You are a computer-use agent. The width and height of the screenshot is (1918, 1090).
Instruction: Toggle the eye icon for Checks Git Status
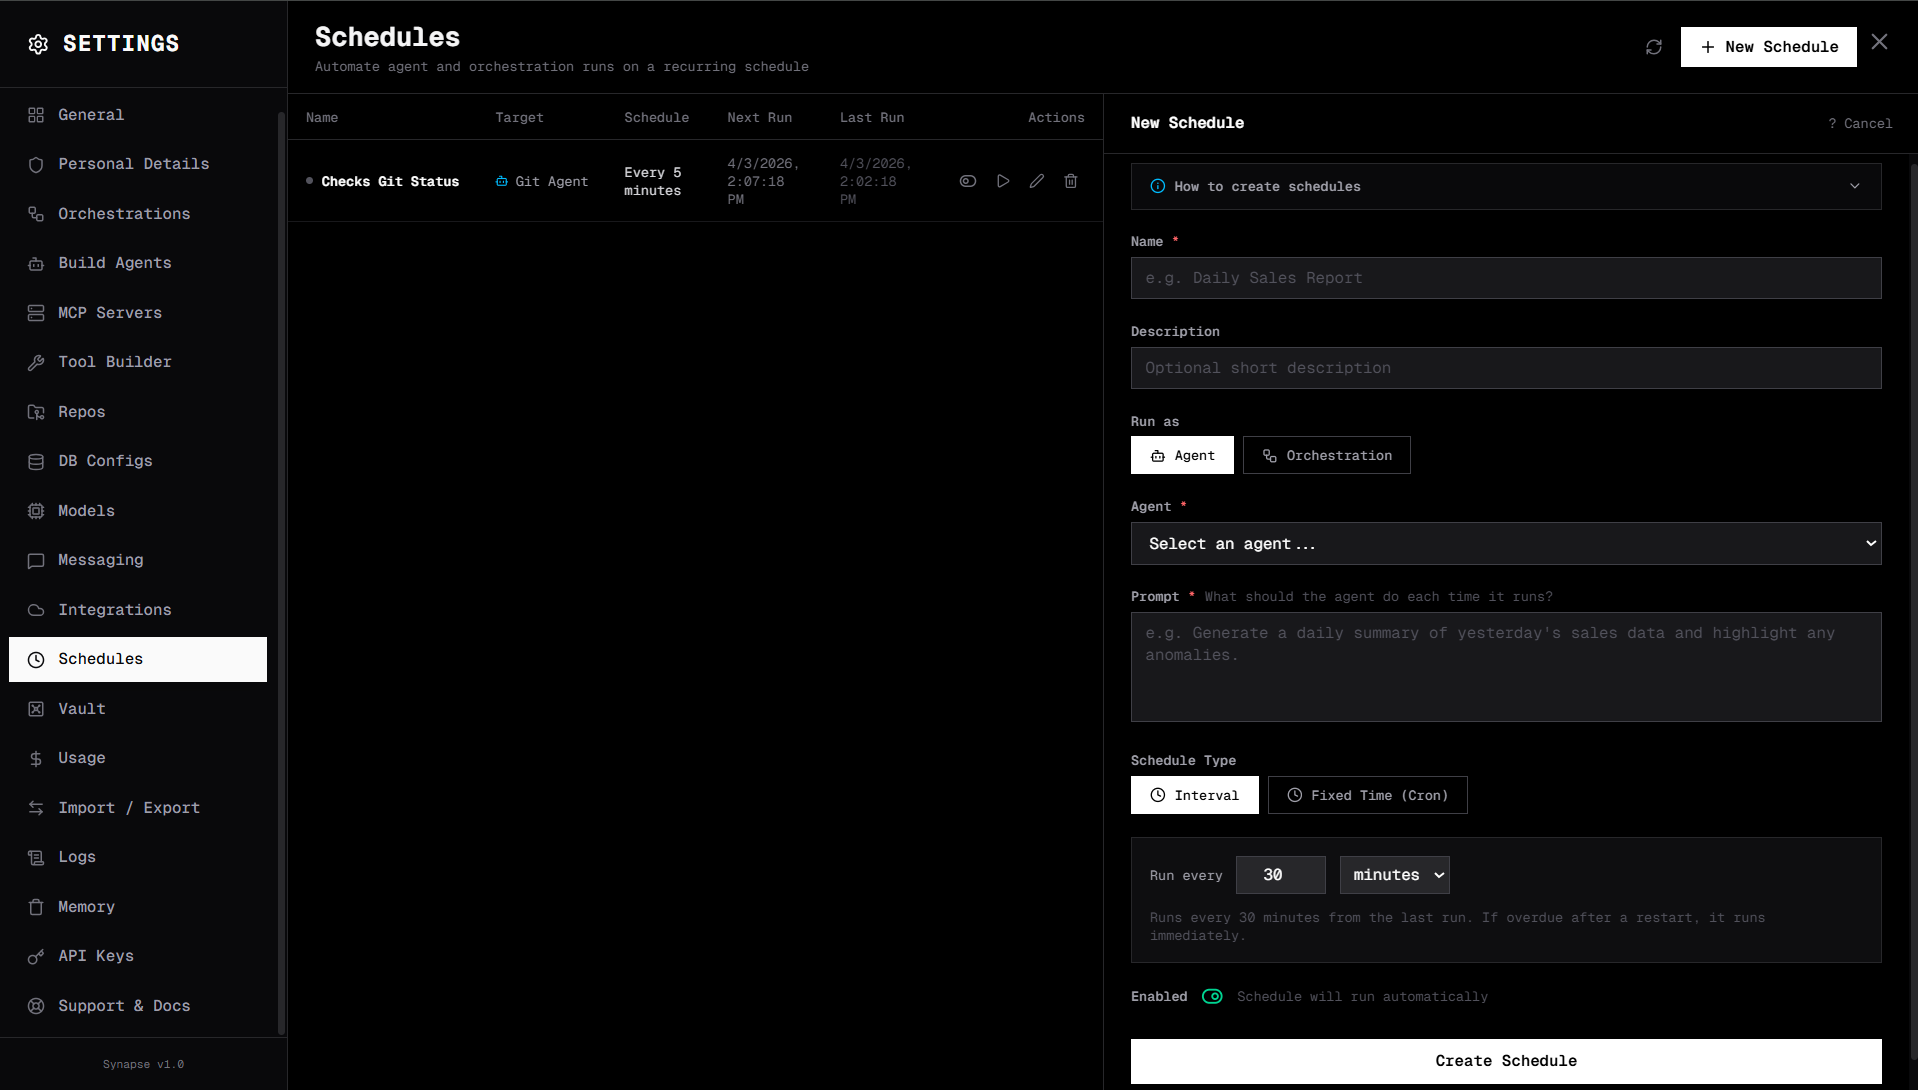pyautogui.click(x=968, y=181)
